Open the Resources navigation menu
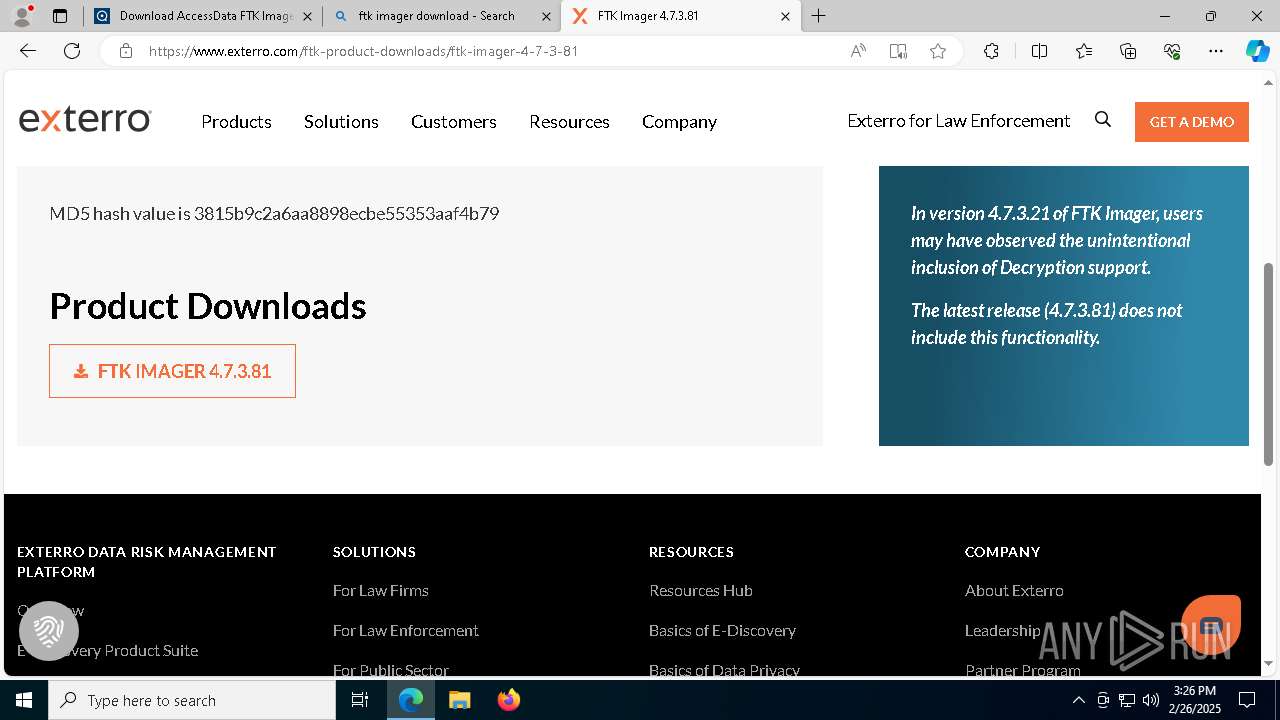 [569, 121]
